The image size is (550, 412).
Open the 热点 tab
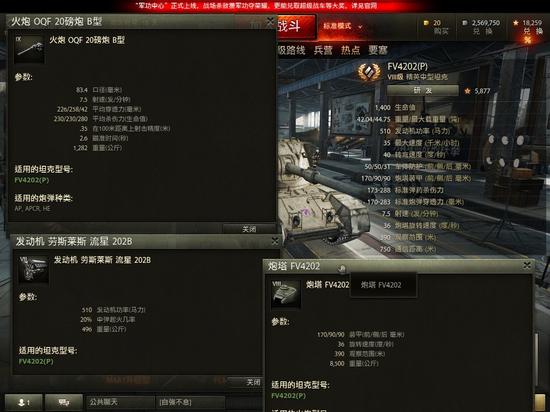click(350, 50)
